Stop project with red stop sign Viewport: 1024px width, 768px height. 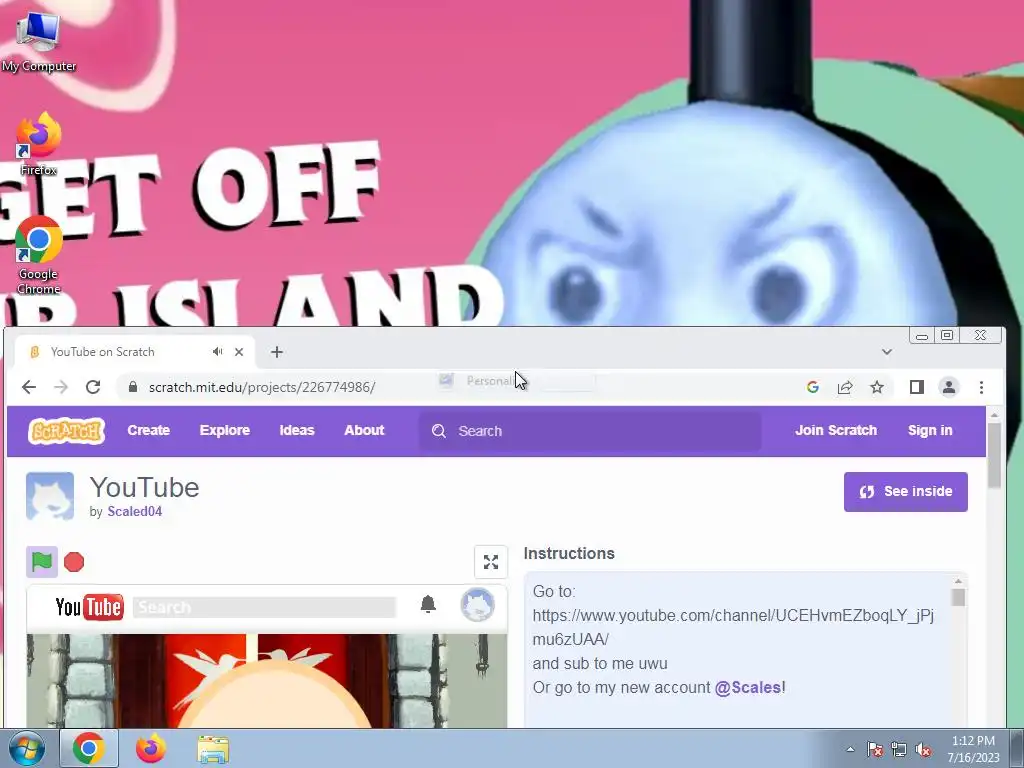[74, 562]
